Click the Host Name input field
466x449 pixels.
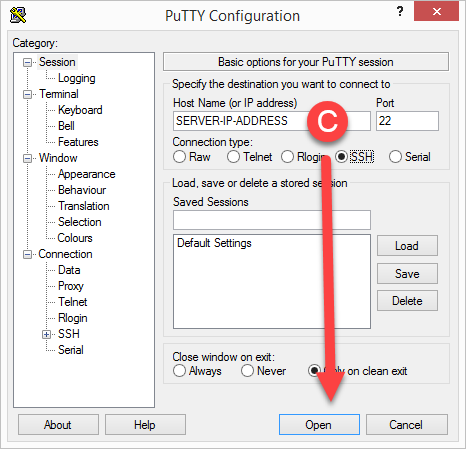272,121
